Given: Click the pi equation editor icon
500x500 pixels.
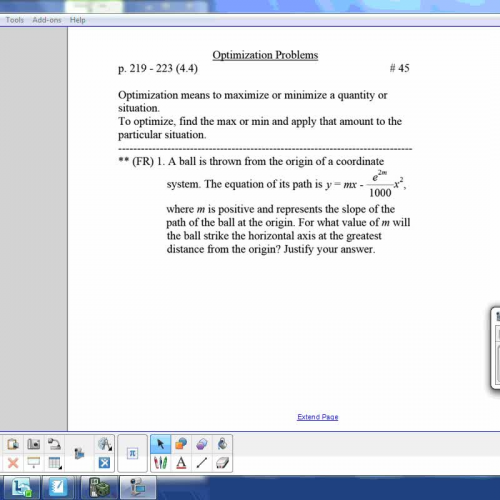Looking at the screenshot, I should 132,453.
